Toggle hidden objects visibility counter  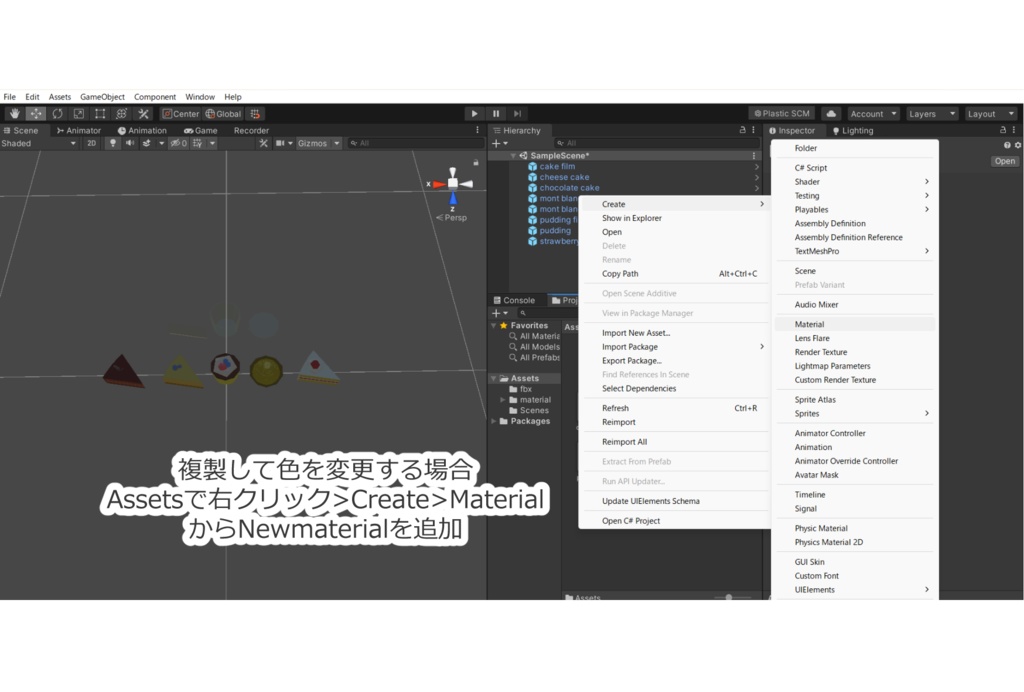pyautogui.click(x=178, y=143)
